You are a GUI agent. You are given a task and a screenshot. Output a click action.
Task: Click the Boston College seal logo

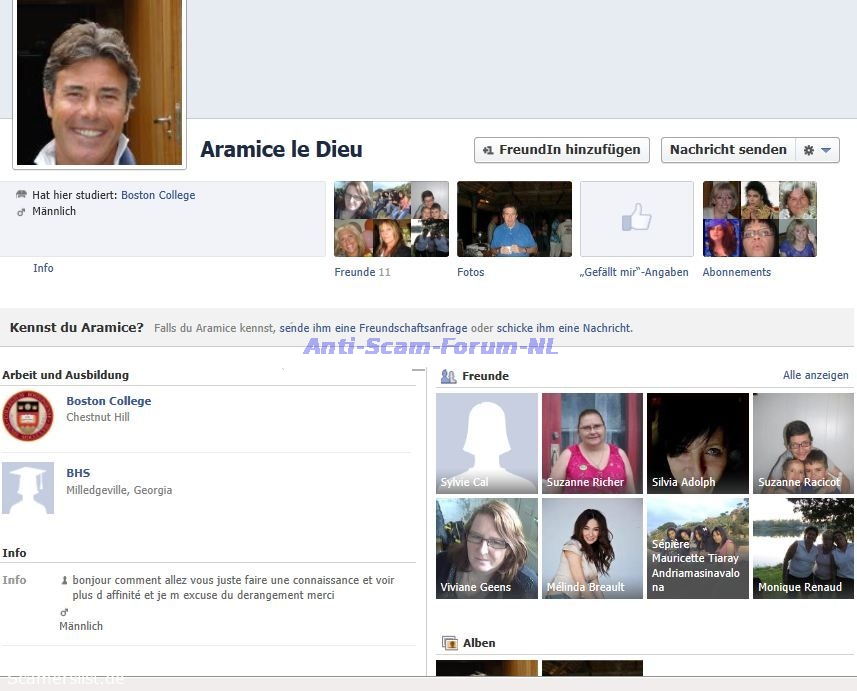tap(28, 416)
